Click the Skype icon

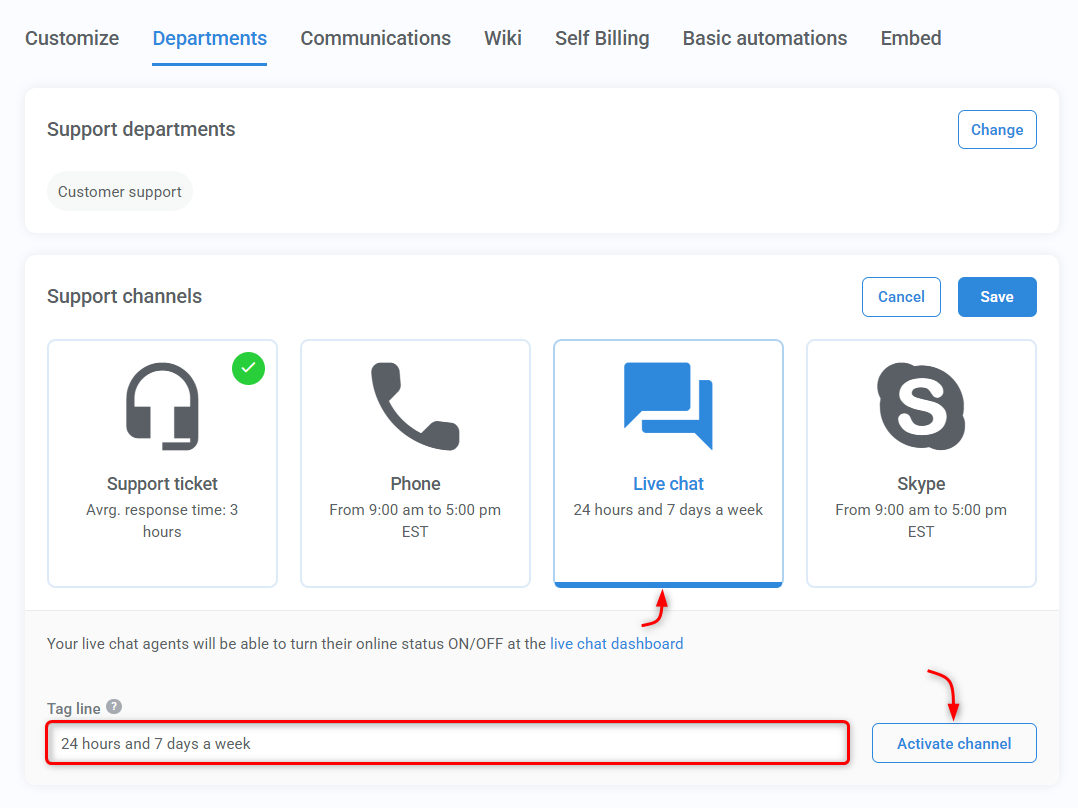click(x=921, y=405)
